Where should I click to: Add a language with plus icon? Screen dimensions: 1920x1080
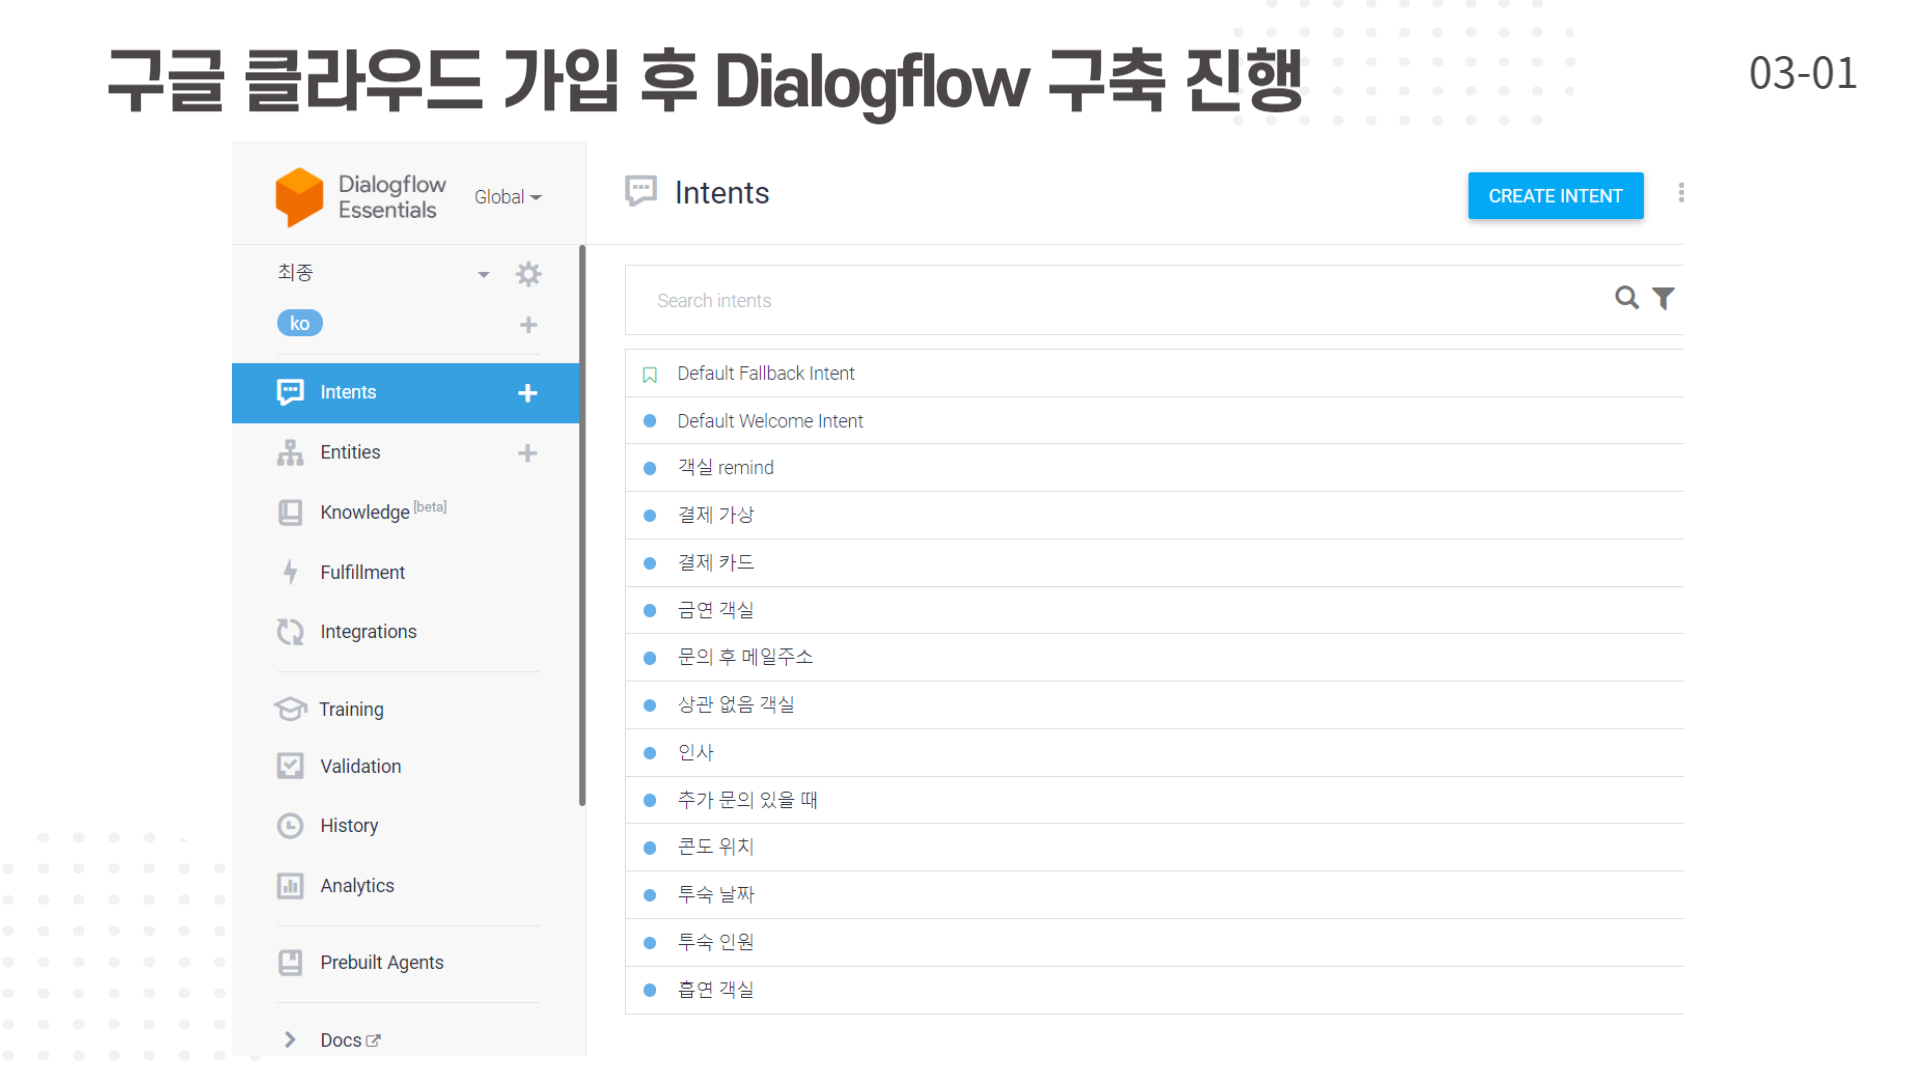point(528,325)
